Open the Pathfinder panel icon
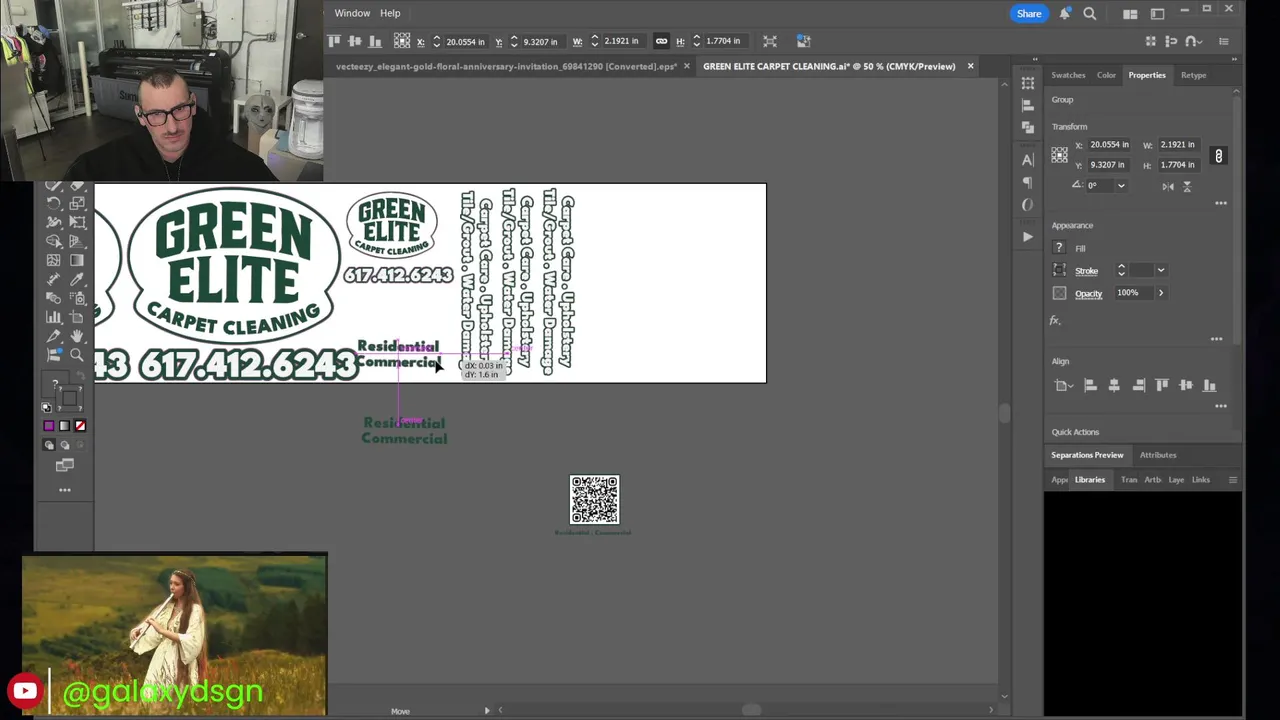 tap(1027, 127)
